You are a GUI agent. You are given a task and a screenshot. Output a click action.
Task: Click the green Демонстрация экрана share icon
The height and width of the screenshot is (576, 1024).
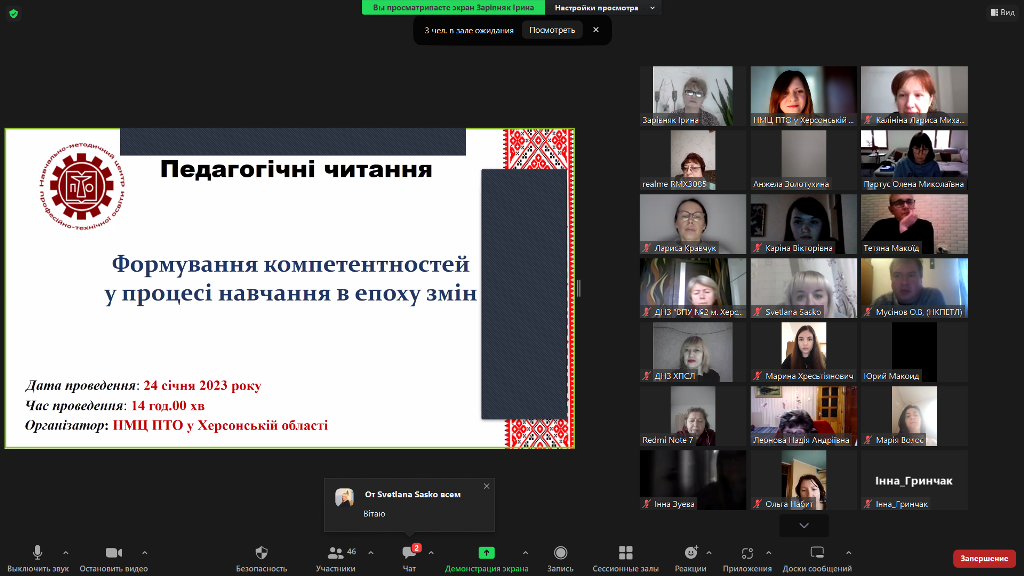coord(486,553)
